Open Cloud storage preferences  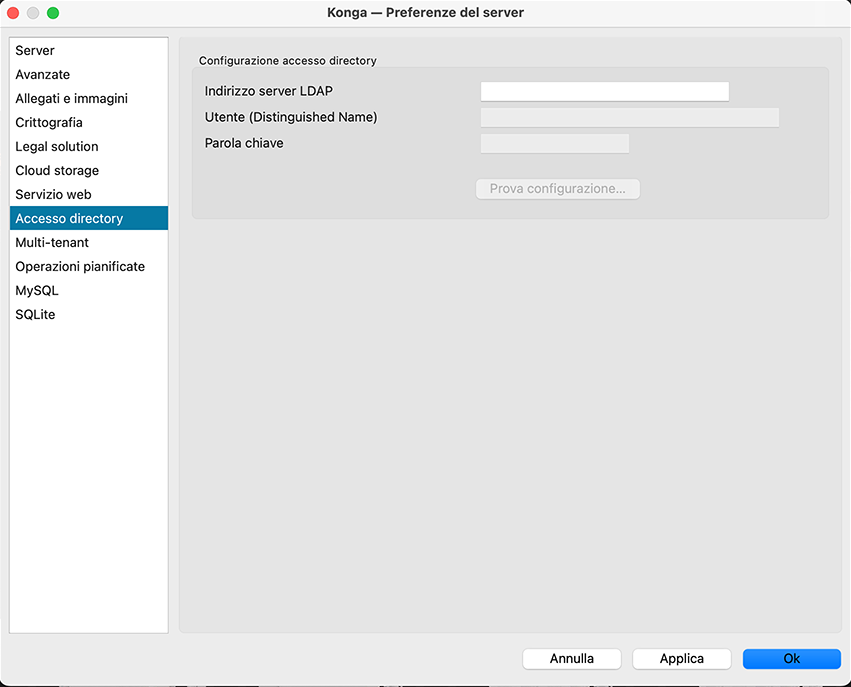[x=57, y=171]
